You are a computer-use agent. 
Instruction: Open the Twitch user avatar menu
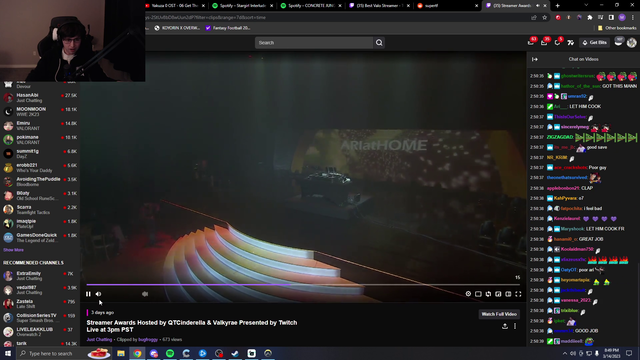click(x=632, y=42)
